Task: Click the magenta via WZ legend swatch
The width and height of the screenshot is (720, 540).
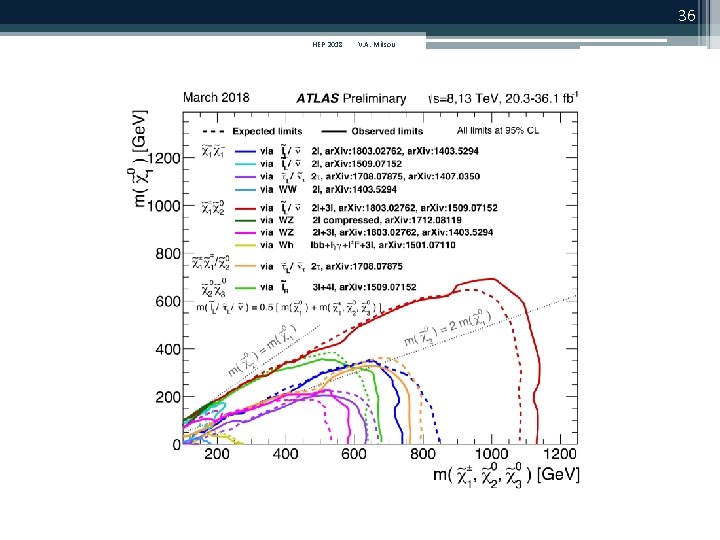Action: (x=245, y=233)
